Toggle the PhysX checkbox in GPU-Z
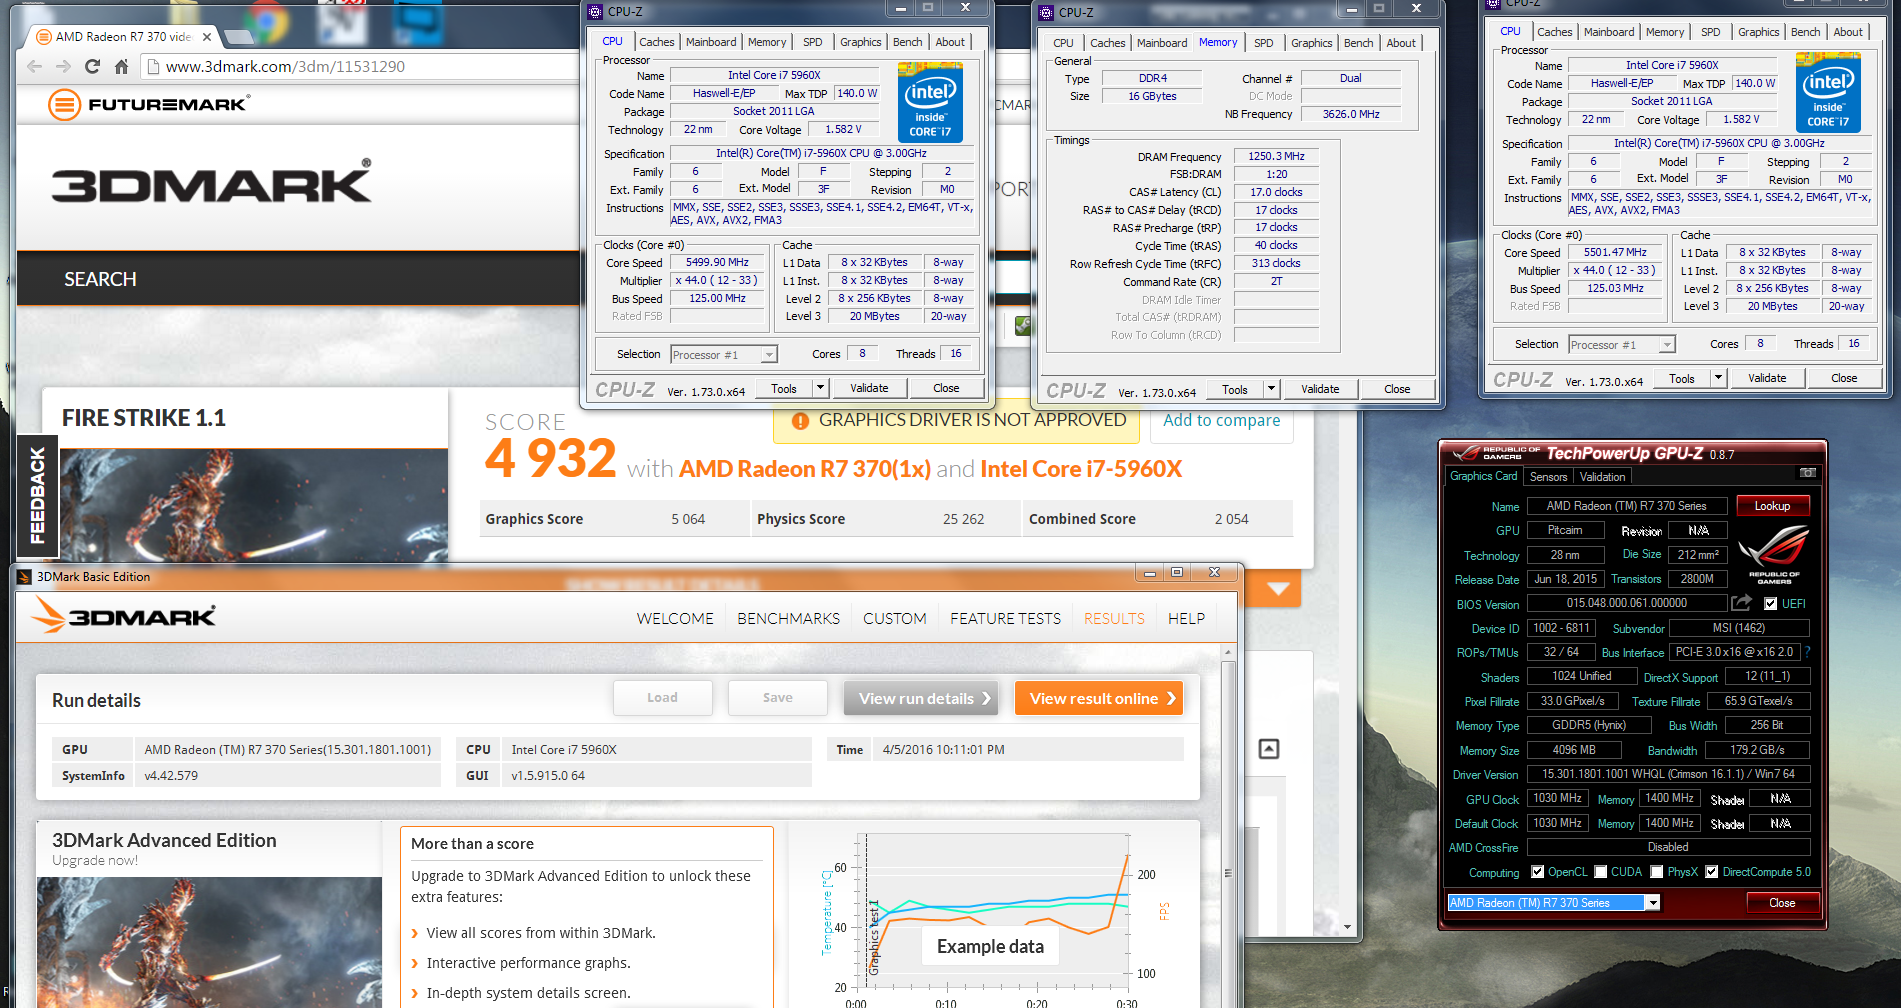 tap(1657, 872)
